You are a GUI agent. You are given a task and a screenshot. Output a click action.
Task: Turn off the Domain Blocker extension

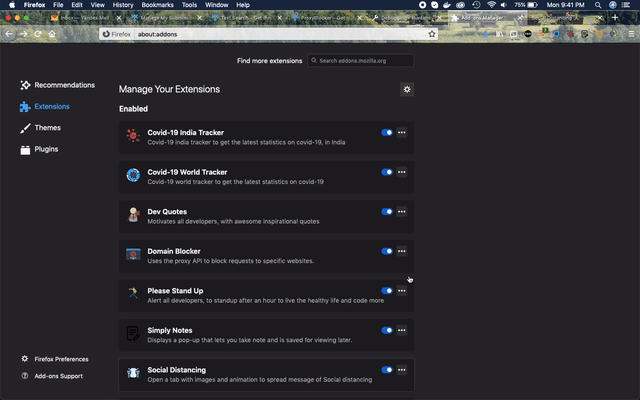(x=387, y=251)
